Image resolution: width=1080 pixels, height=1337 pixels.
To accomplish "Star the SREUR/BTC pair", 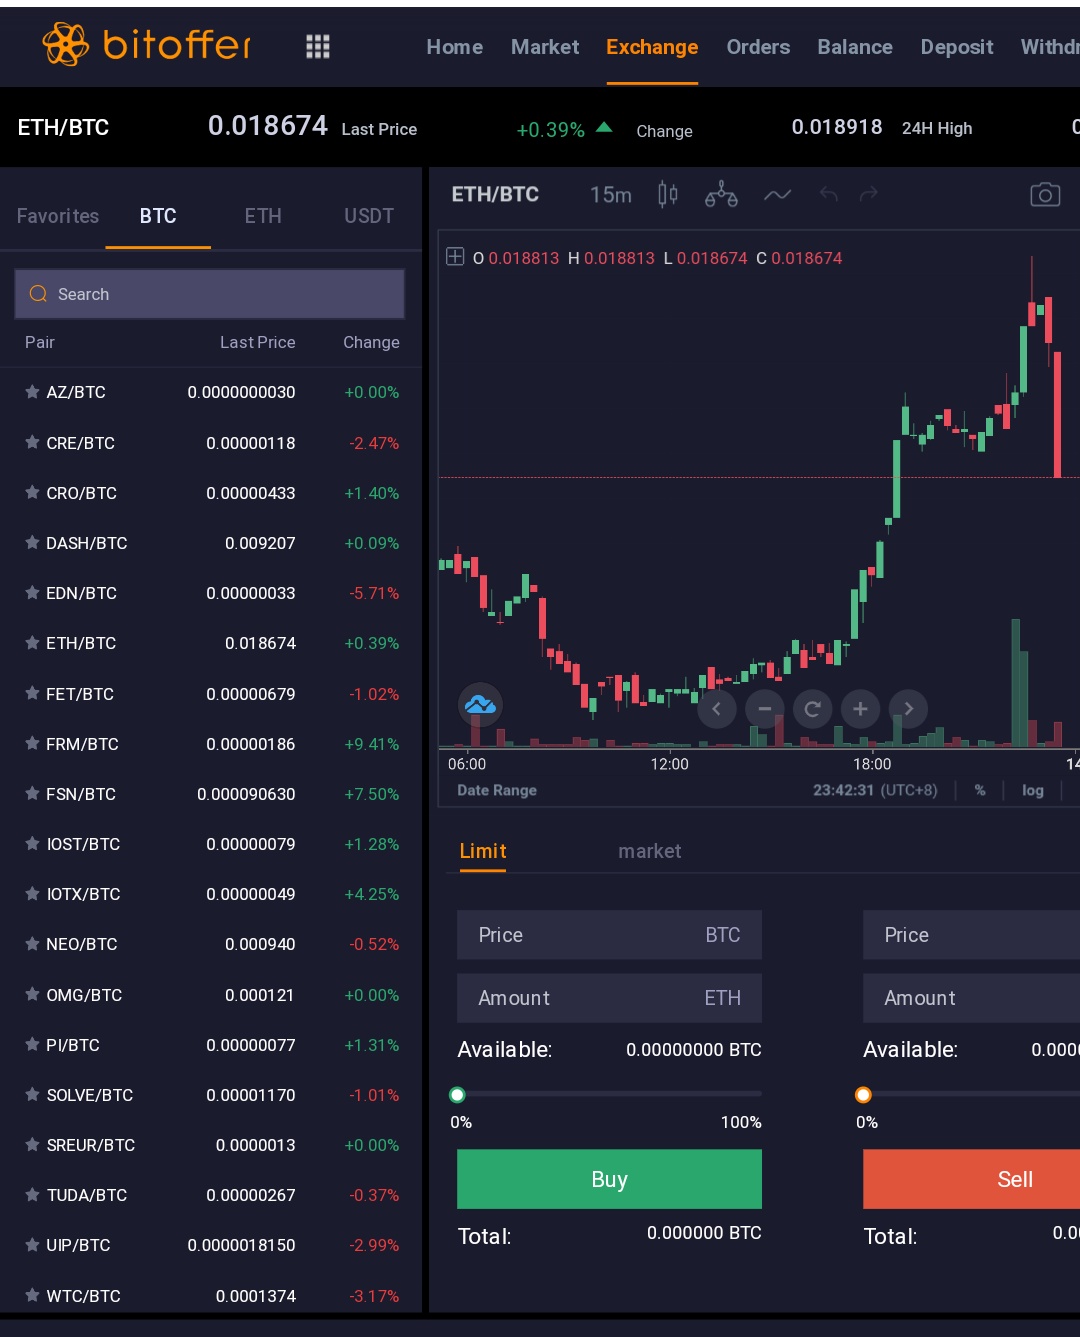I will [x=32, y=1144].
